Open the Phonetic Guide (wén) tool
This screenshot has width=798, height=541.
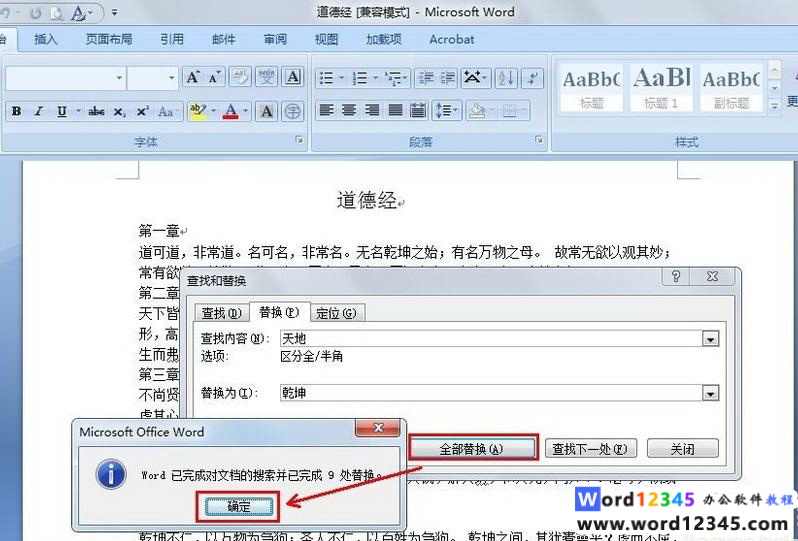click(x=266, y=77)
